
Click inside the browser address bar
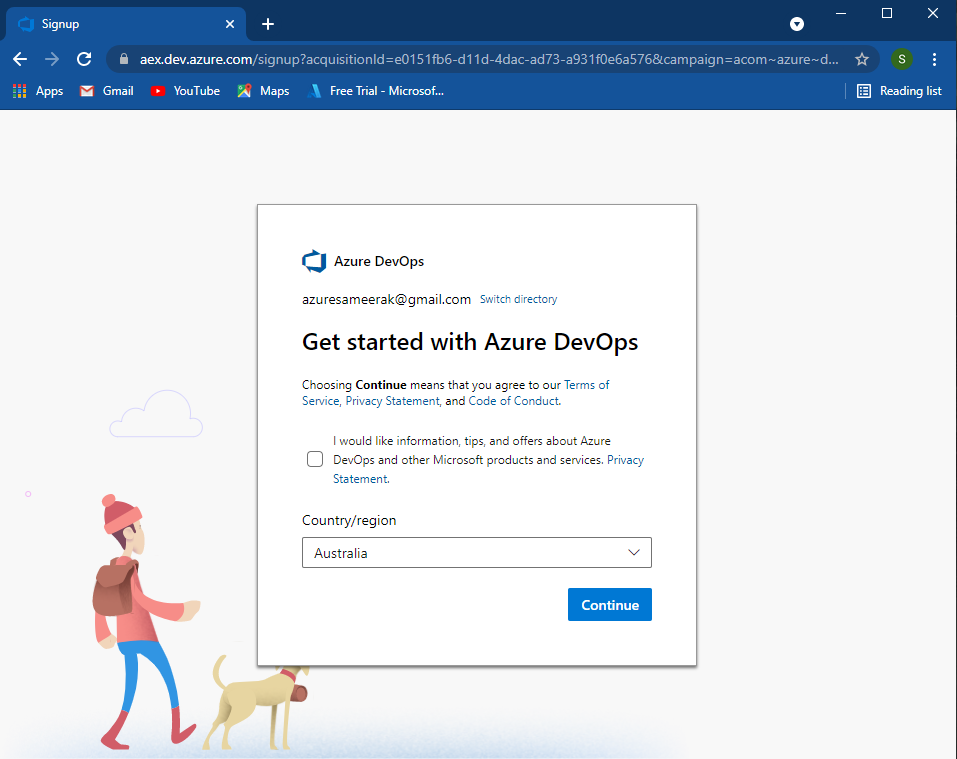[450, 59]
